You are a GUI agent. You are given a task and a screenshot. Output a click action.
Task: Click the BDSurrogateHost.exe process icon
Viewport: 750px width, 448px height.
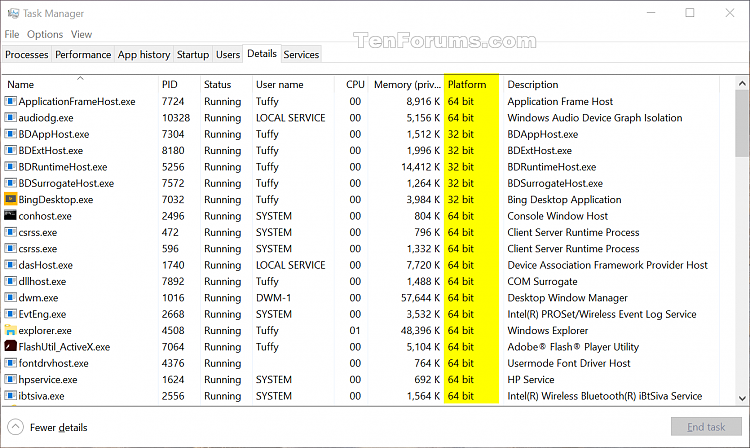(10, 183)
